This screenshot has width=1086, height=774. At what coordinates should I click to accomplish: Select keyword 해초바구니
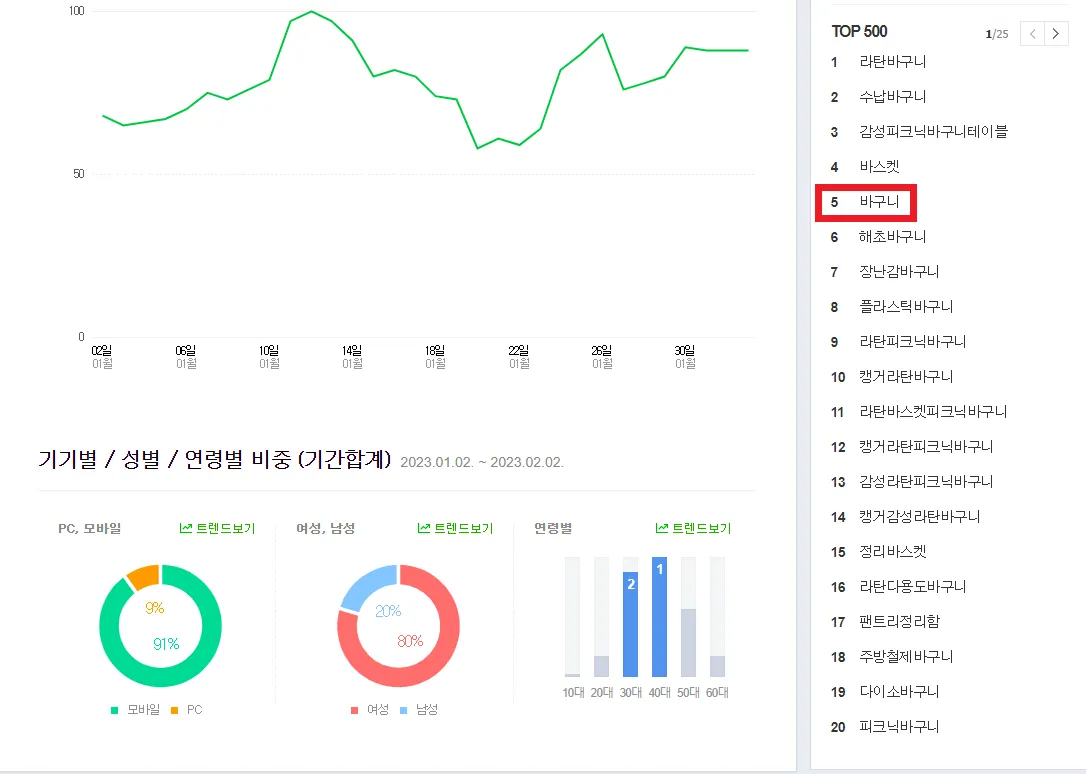click(x=893, y=237)
